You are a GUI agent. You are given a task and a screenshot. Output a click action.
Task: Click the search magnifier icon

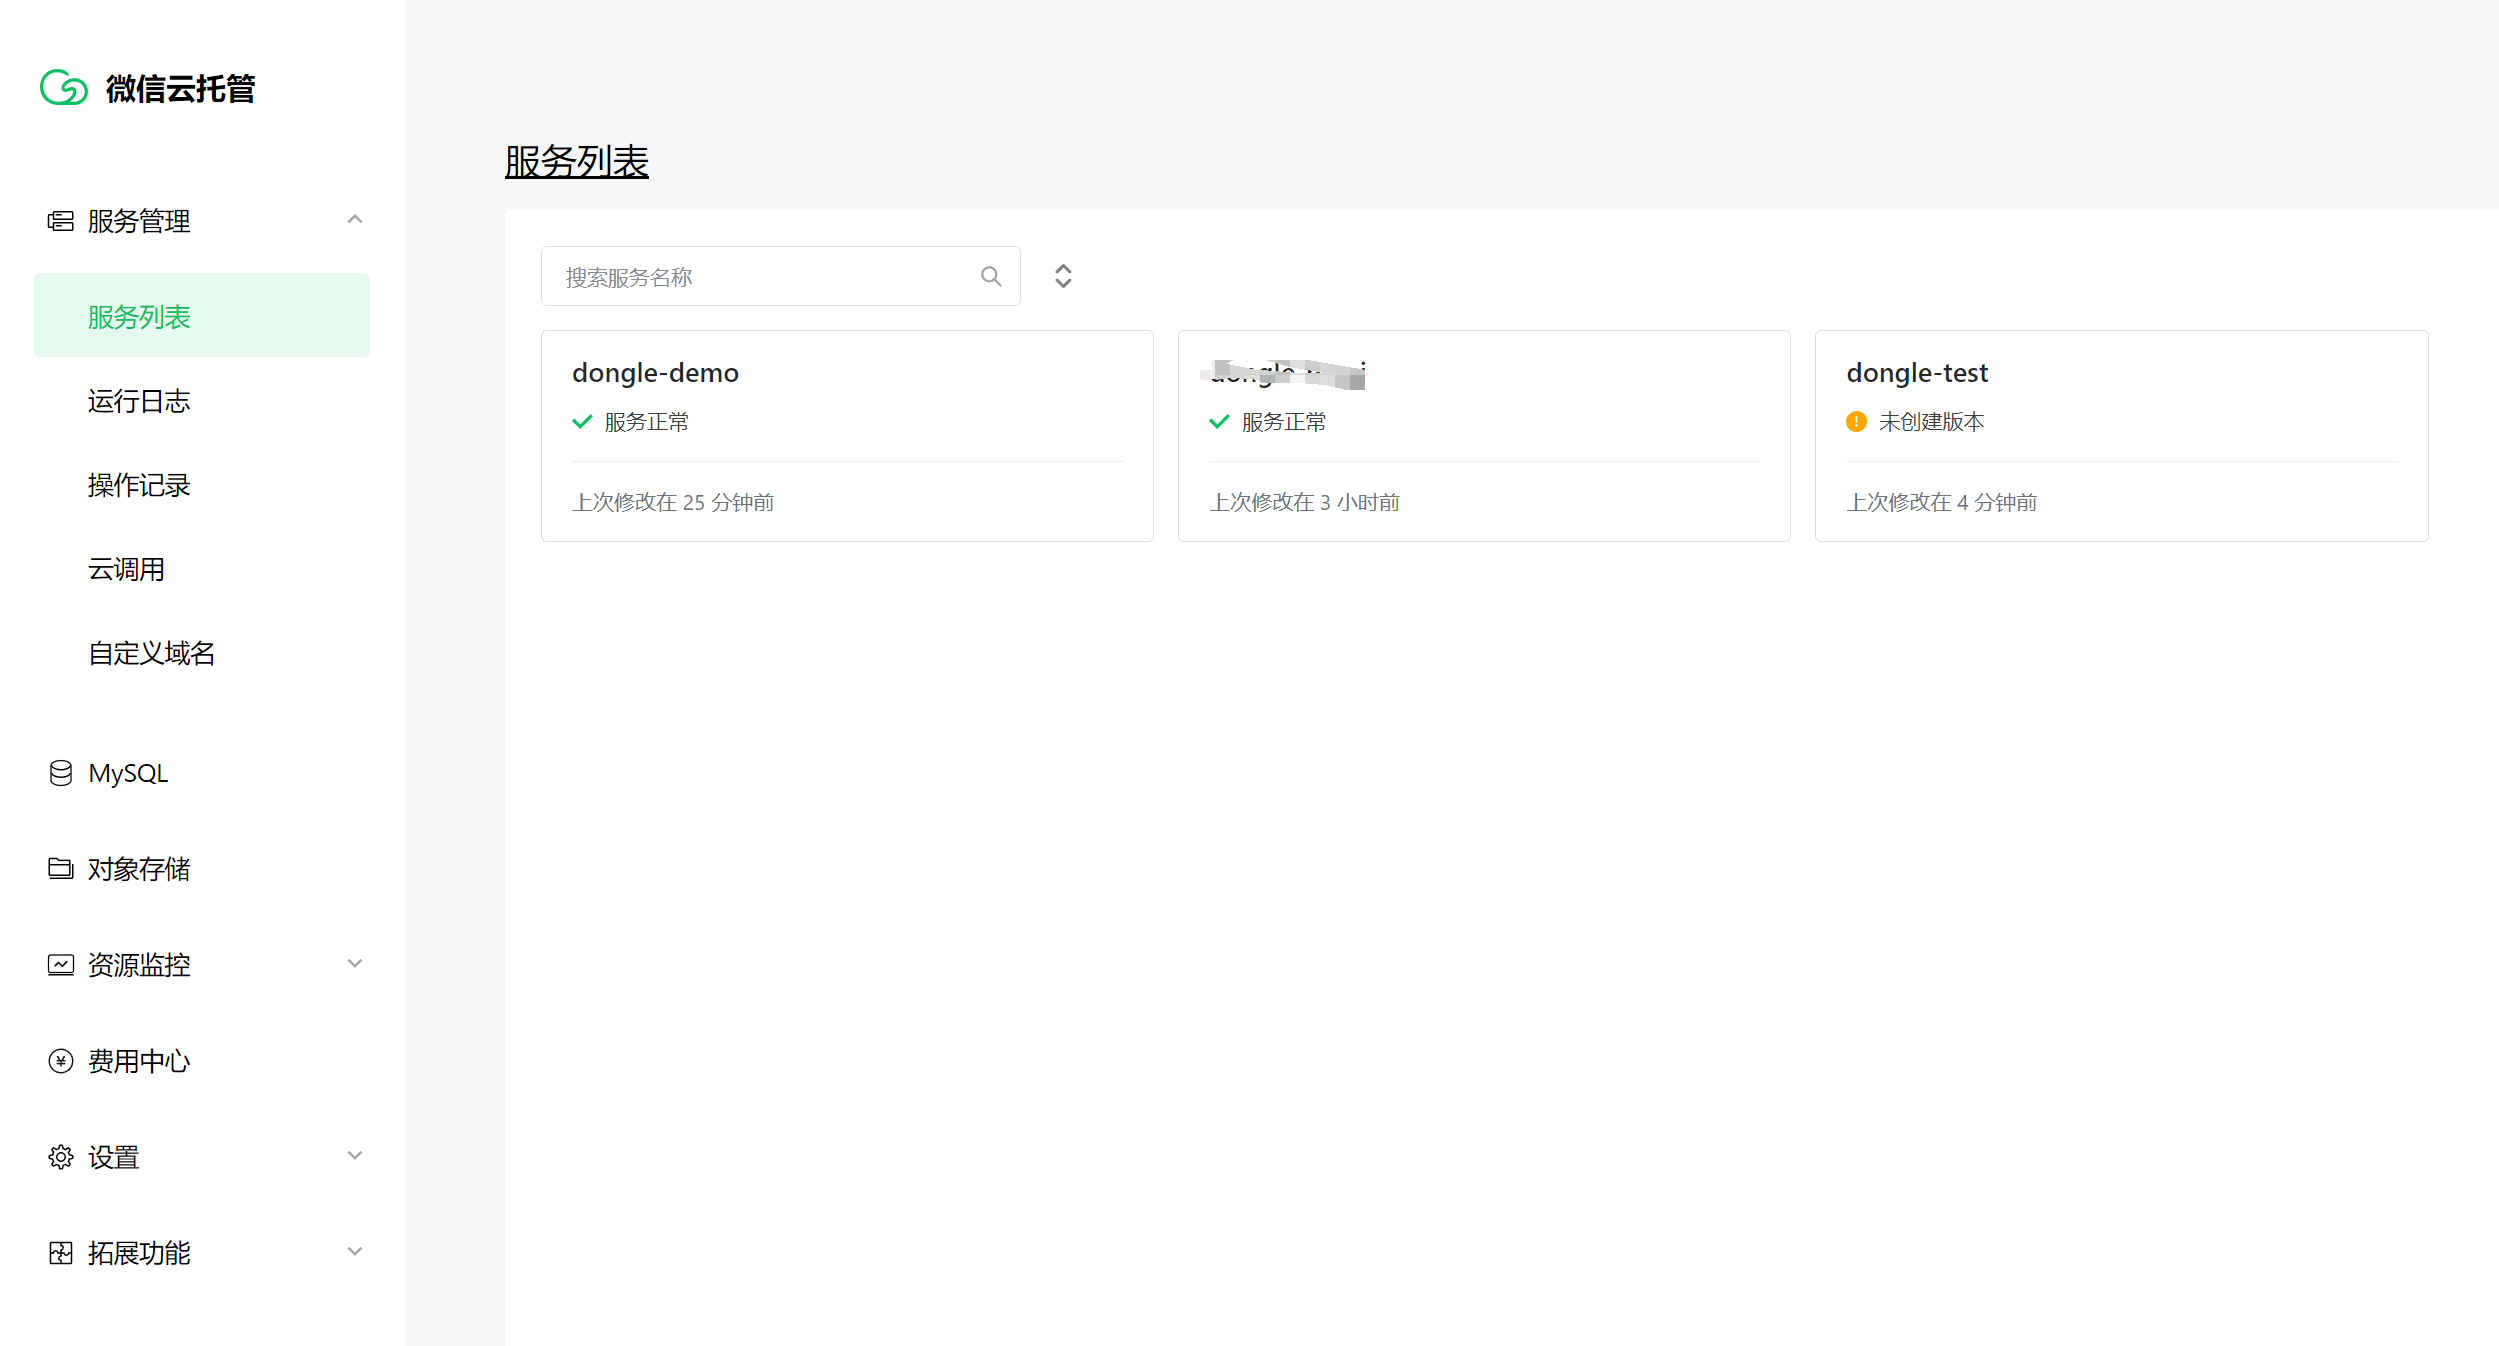click(x=990, y=276)
